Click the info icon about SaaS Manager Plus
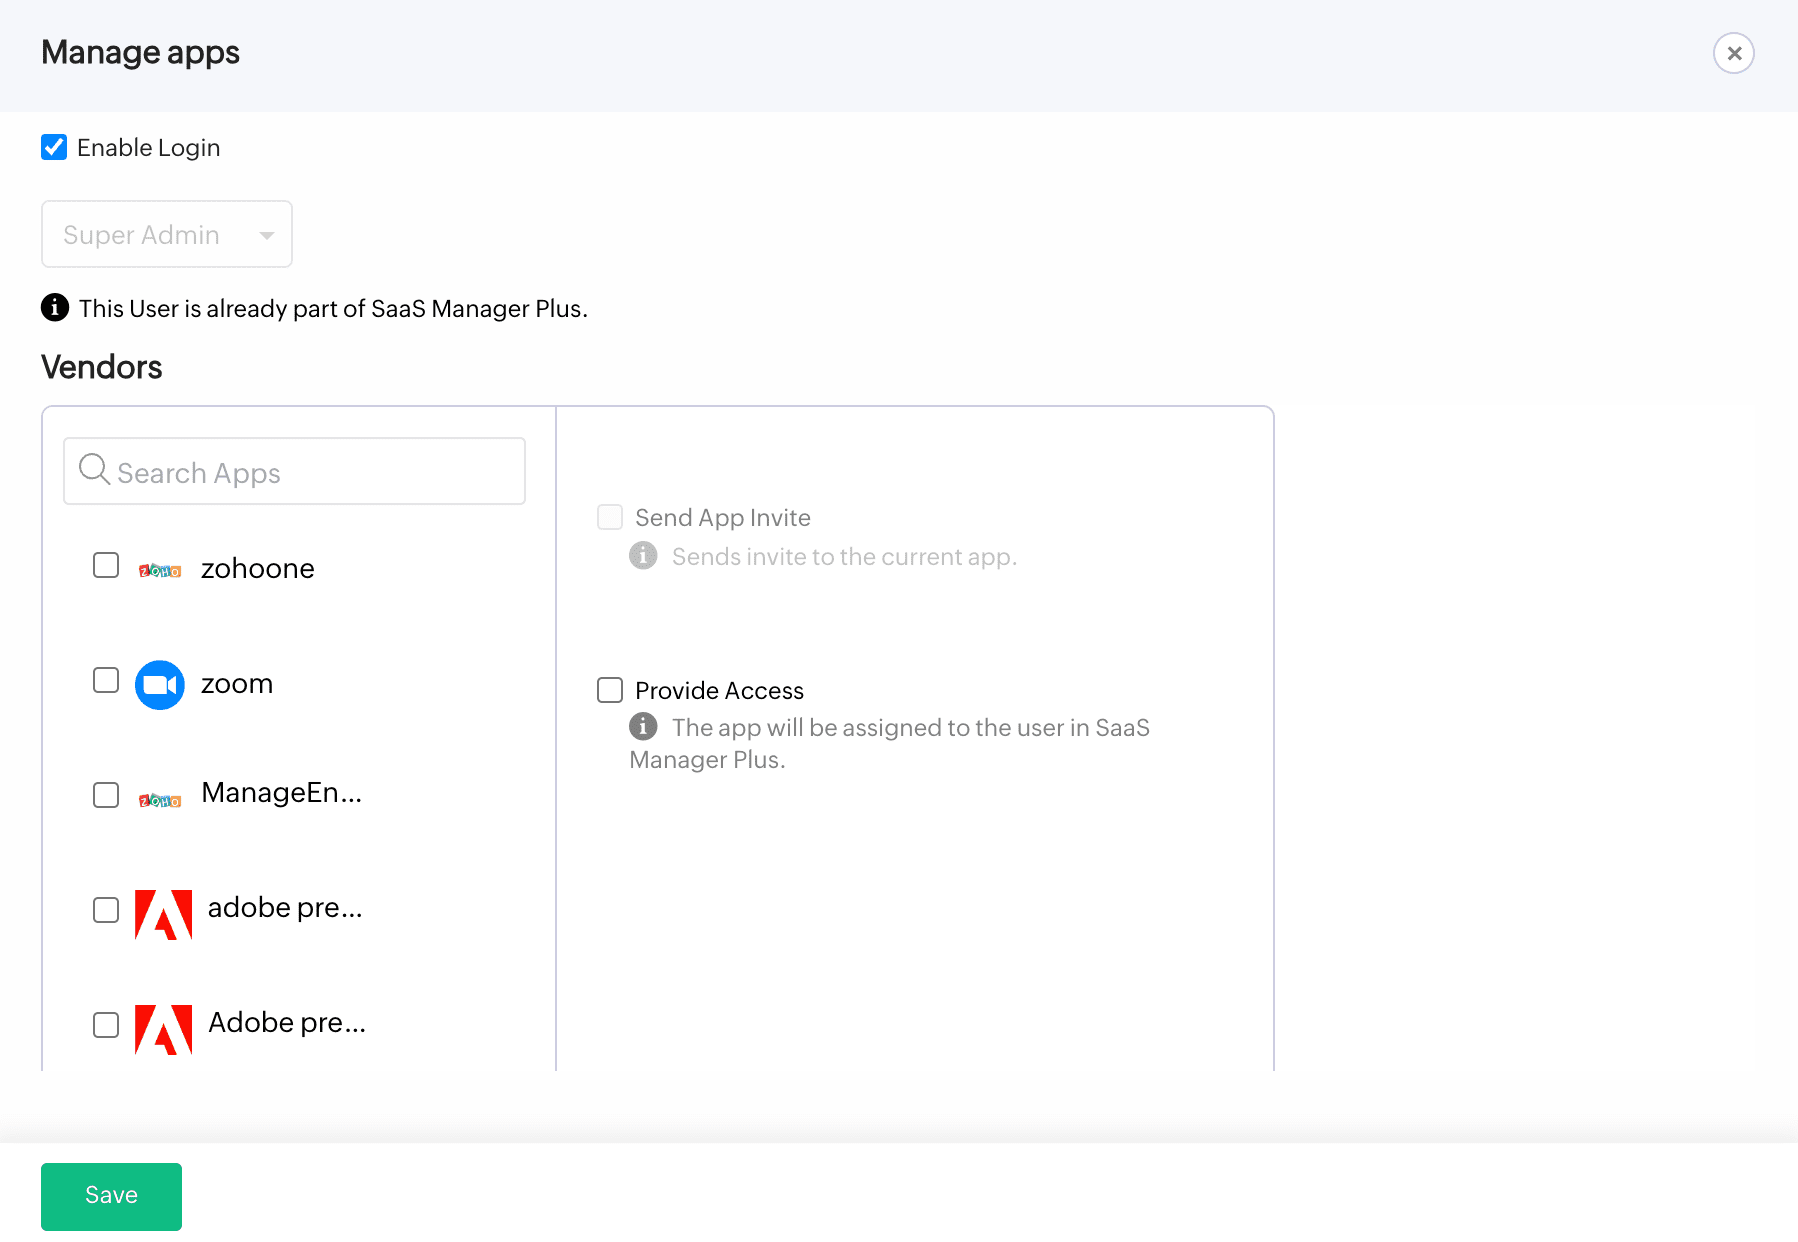The height and width of the screenshot is (1242, 1798). (x=55, y=308)
